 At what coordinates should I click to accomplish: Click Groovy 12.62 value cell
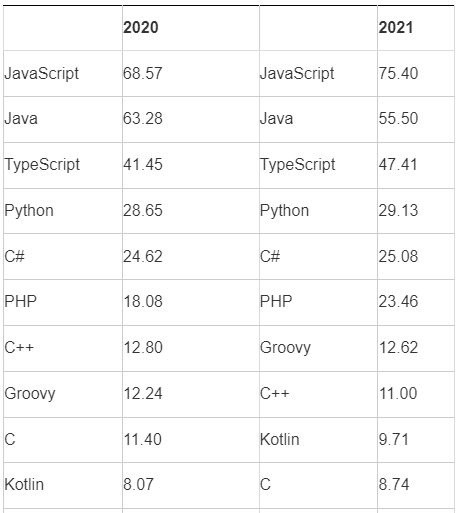416,349
